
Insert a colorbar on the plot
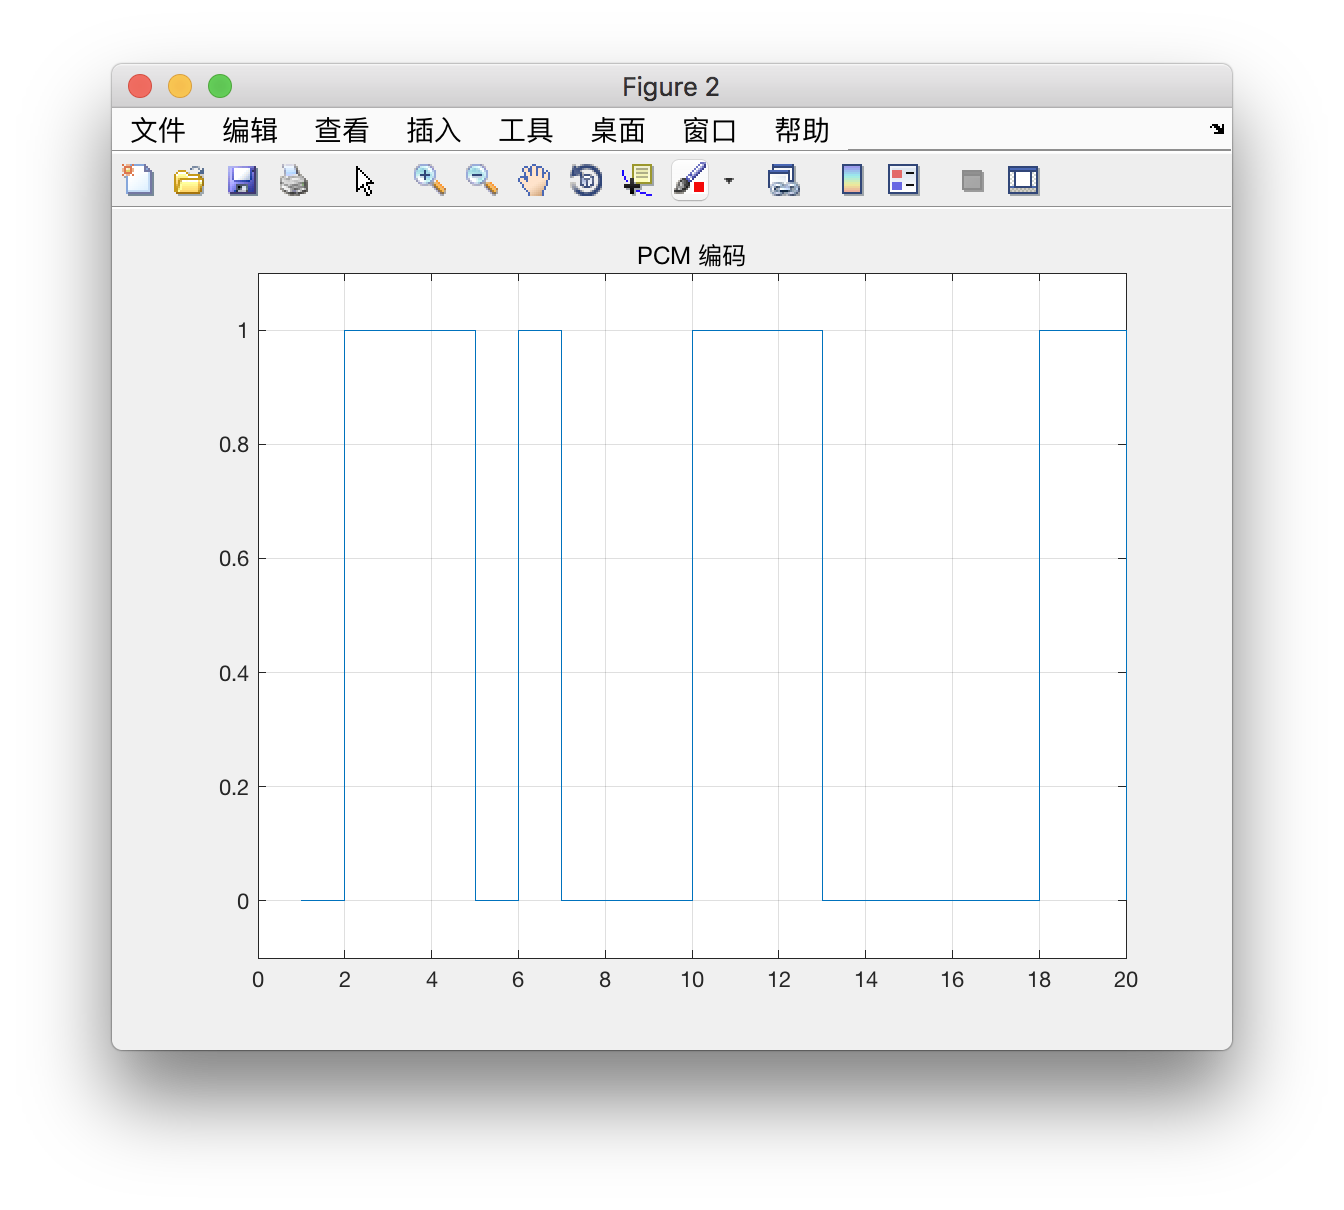pos(852,180)
